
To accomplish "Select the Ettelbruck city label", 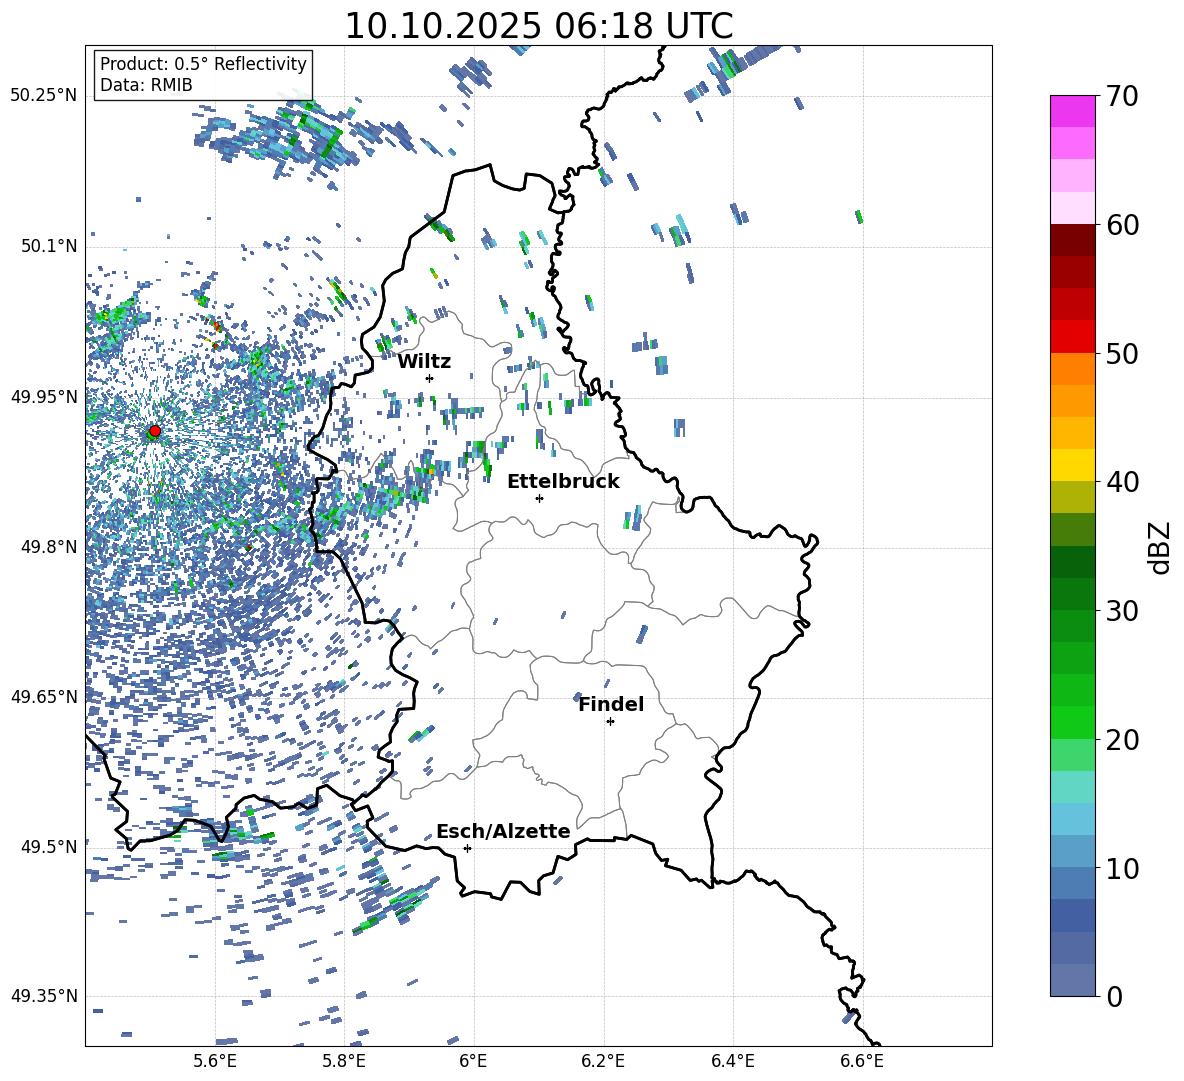I will [563, 482].
